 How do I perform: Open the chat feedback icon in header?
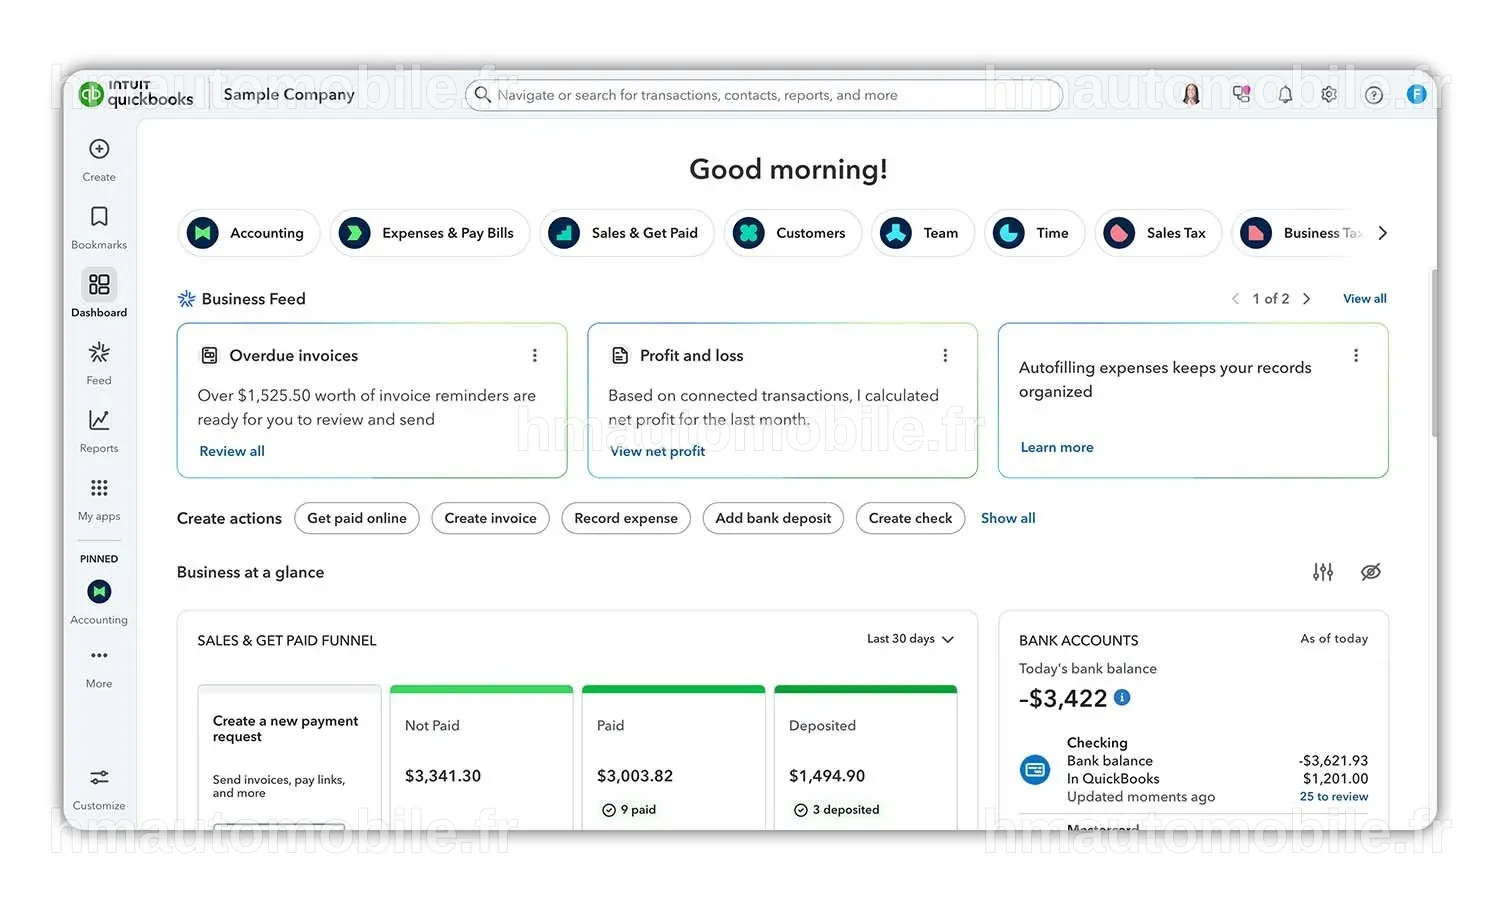(x=1241, y=94)
